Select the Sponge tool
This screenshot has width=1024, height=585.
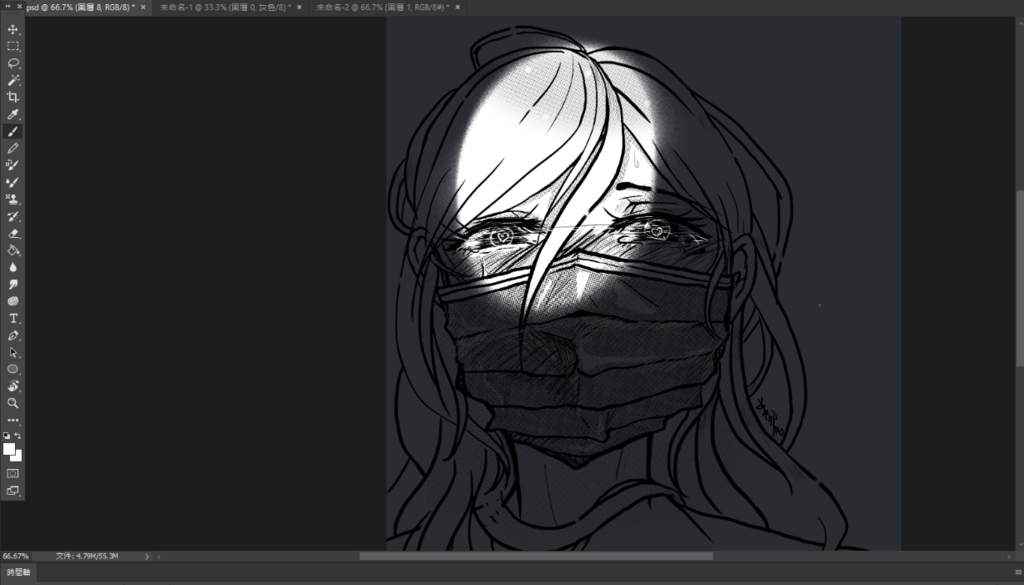12,301
